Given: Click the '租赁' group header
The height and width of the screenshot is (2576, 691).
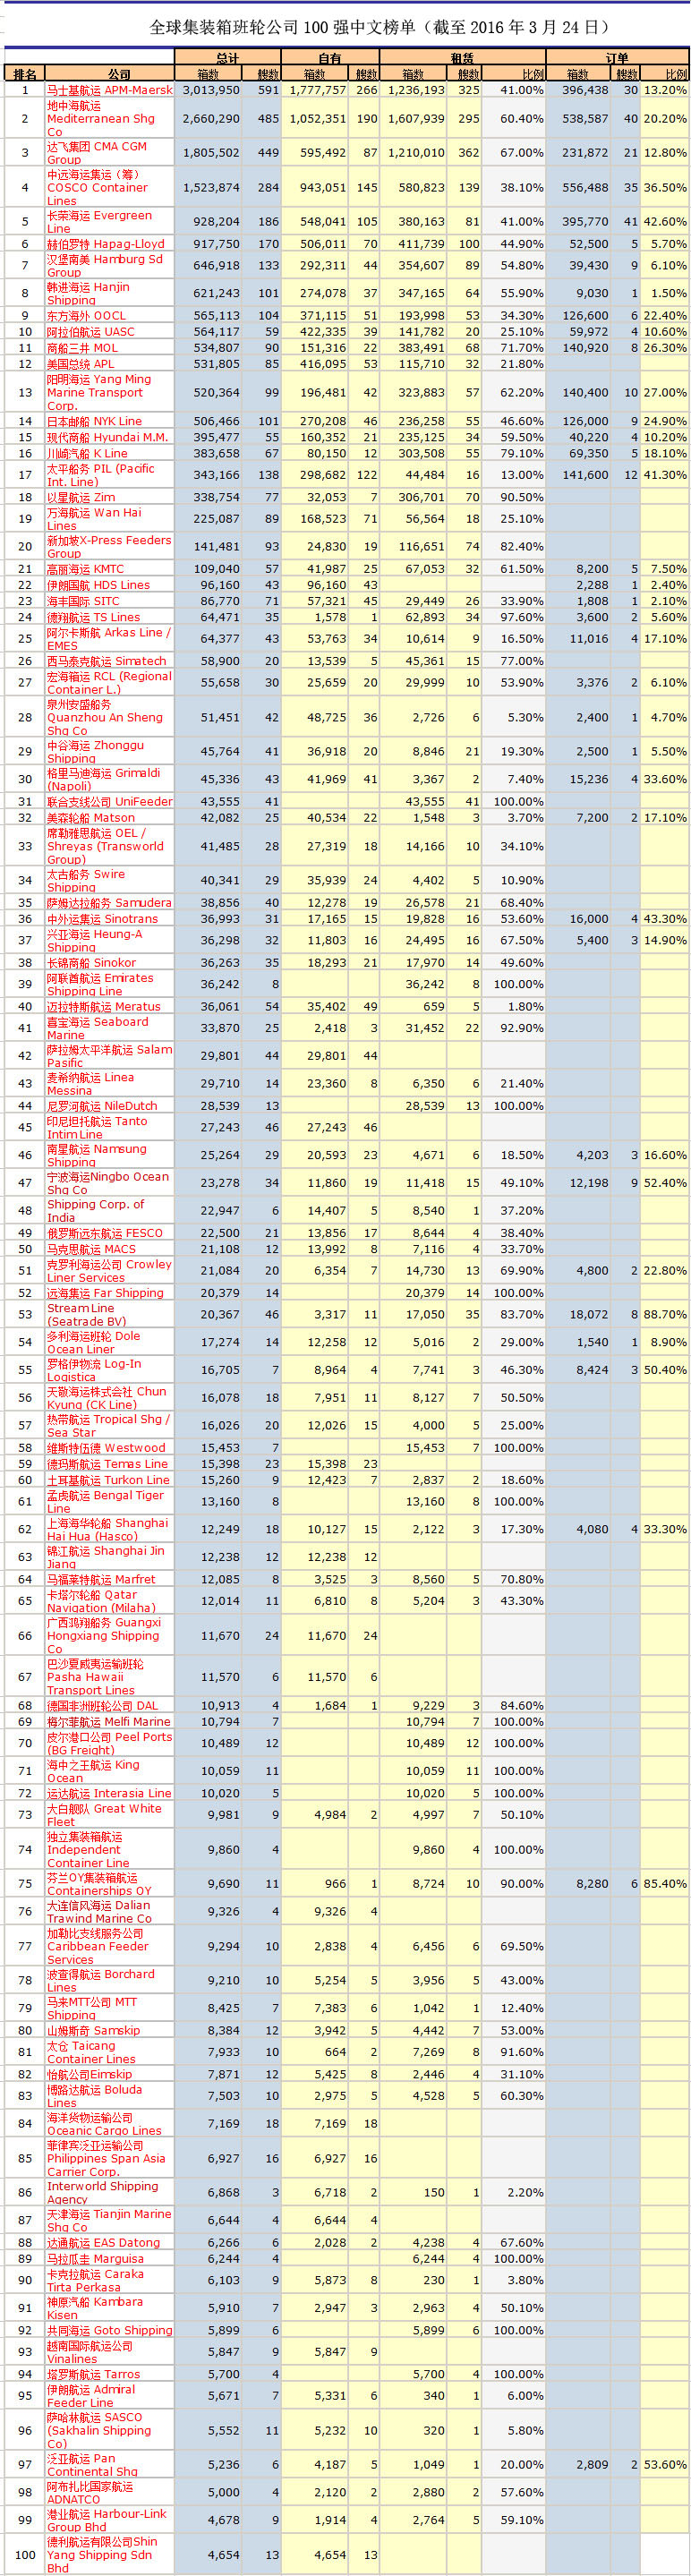Looking at the screenshot, I should [x=462, y=58].
